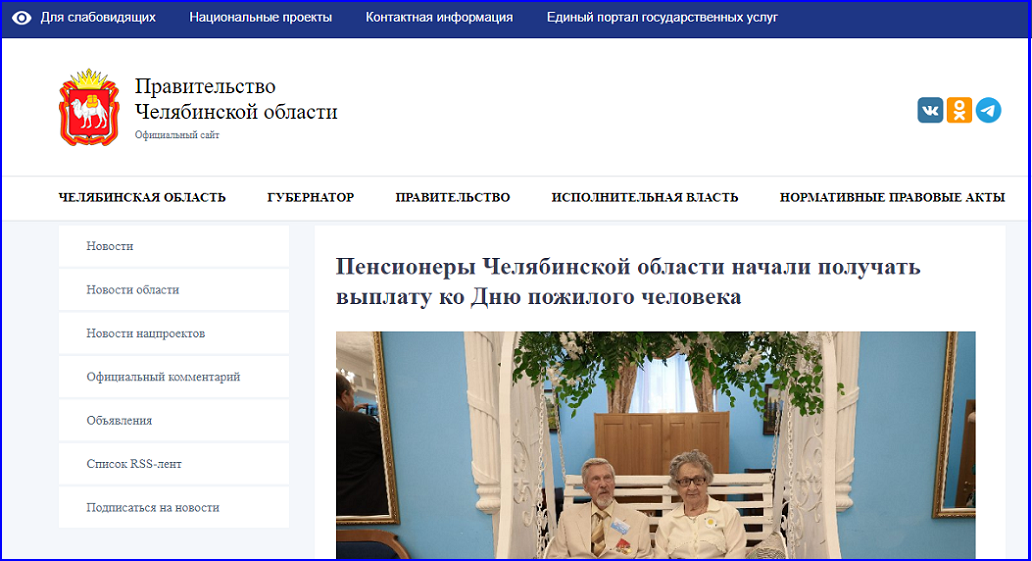Open 'ПРАВИТЕЛЬСТВО' menu item
Screen dimensions: 1032x561
[453, 198]
